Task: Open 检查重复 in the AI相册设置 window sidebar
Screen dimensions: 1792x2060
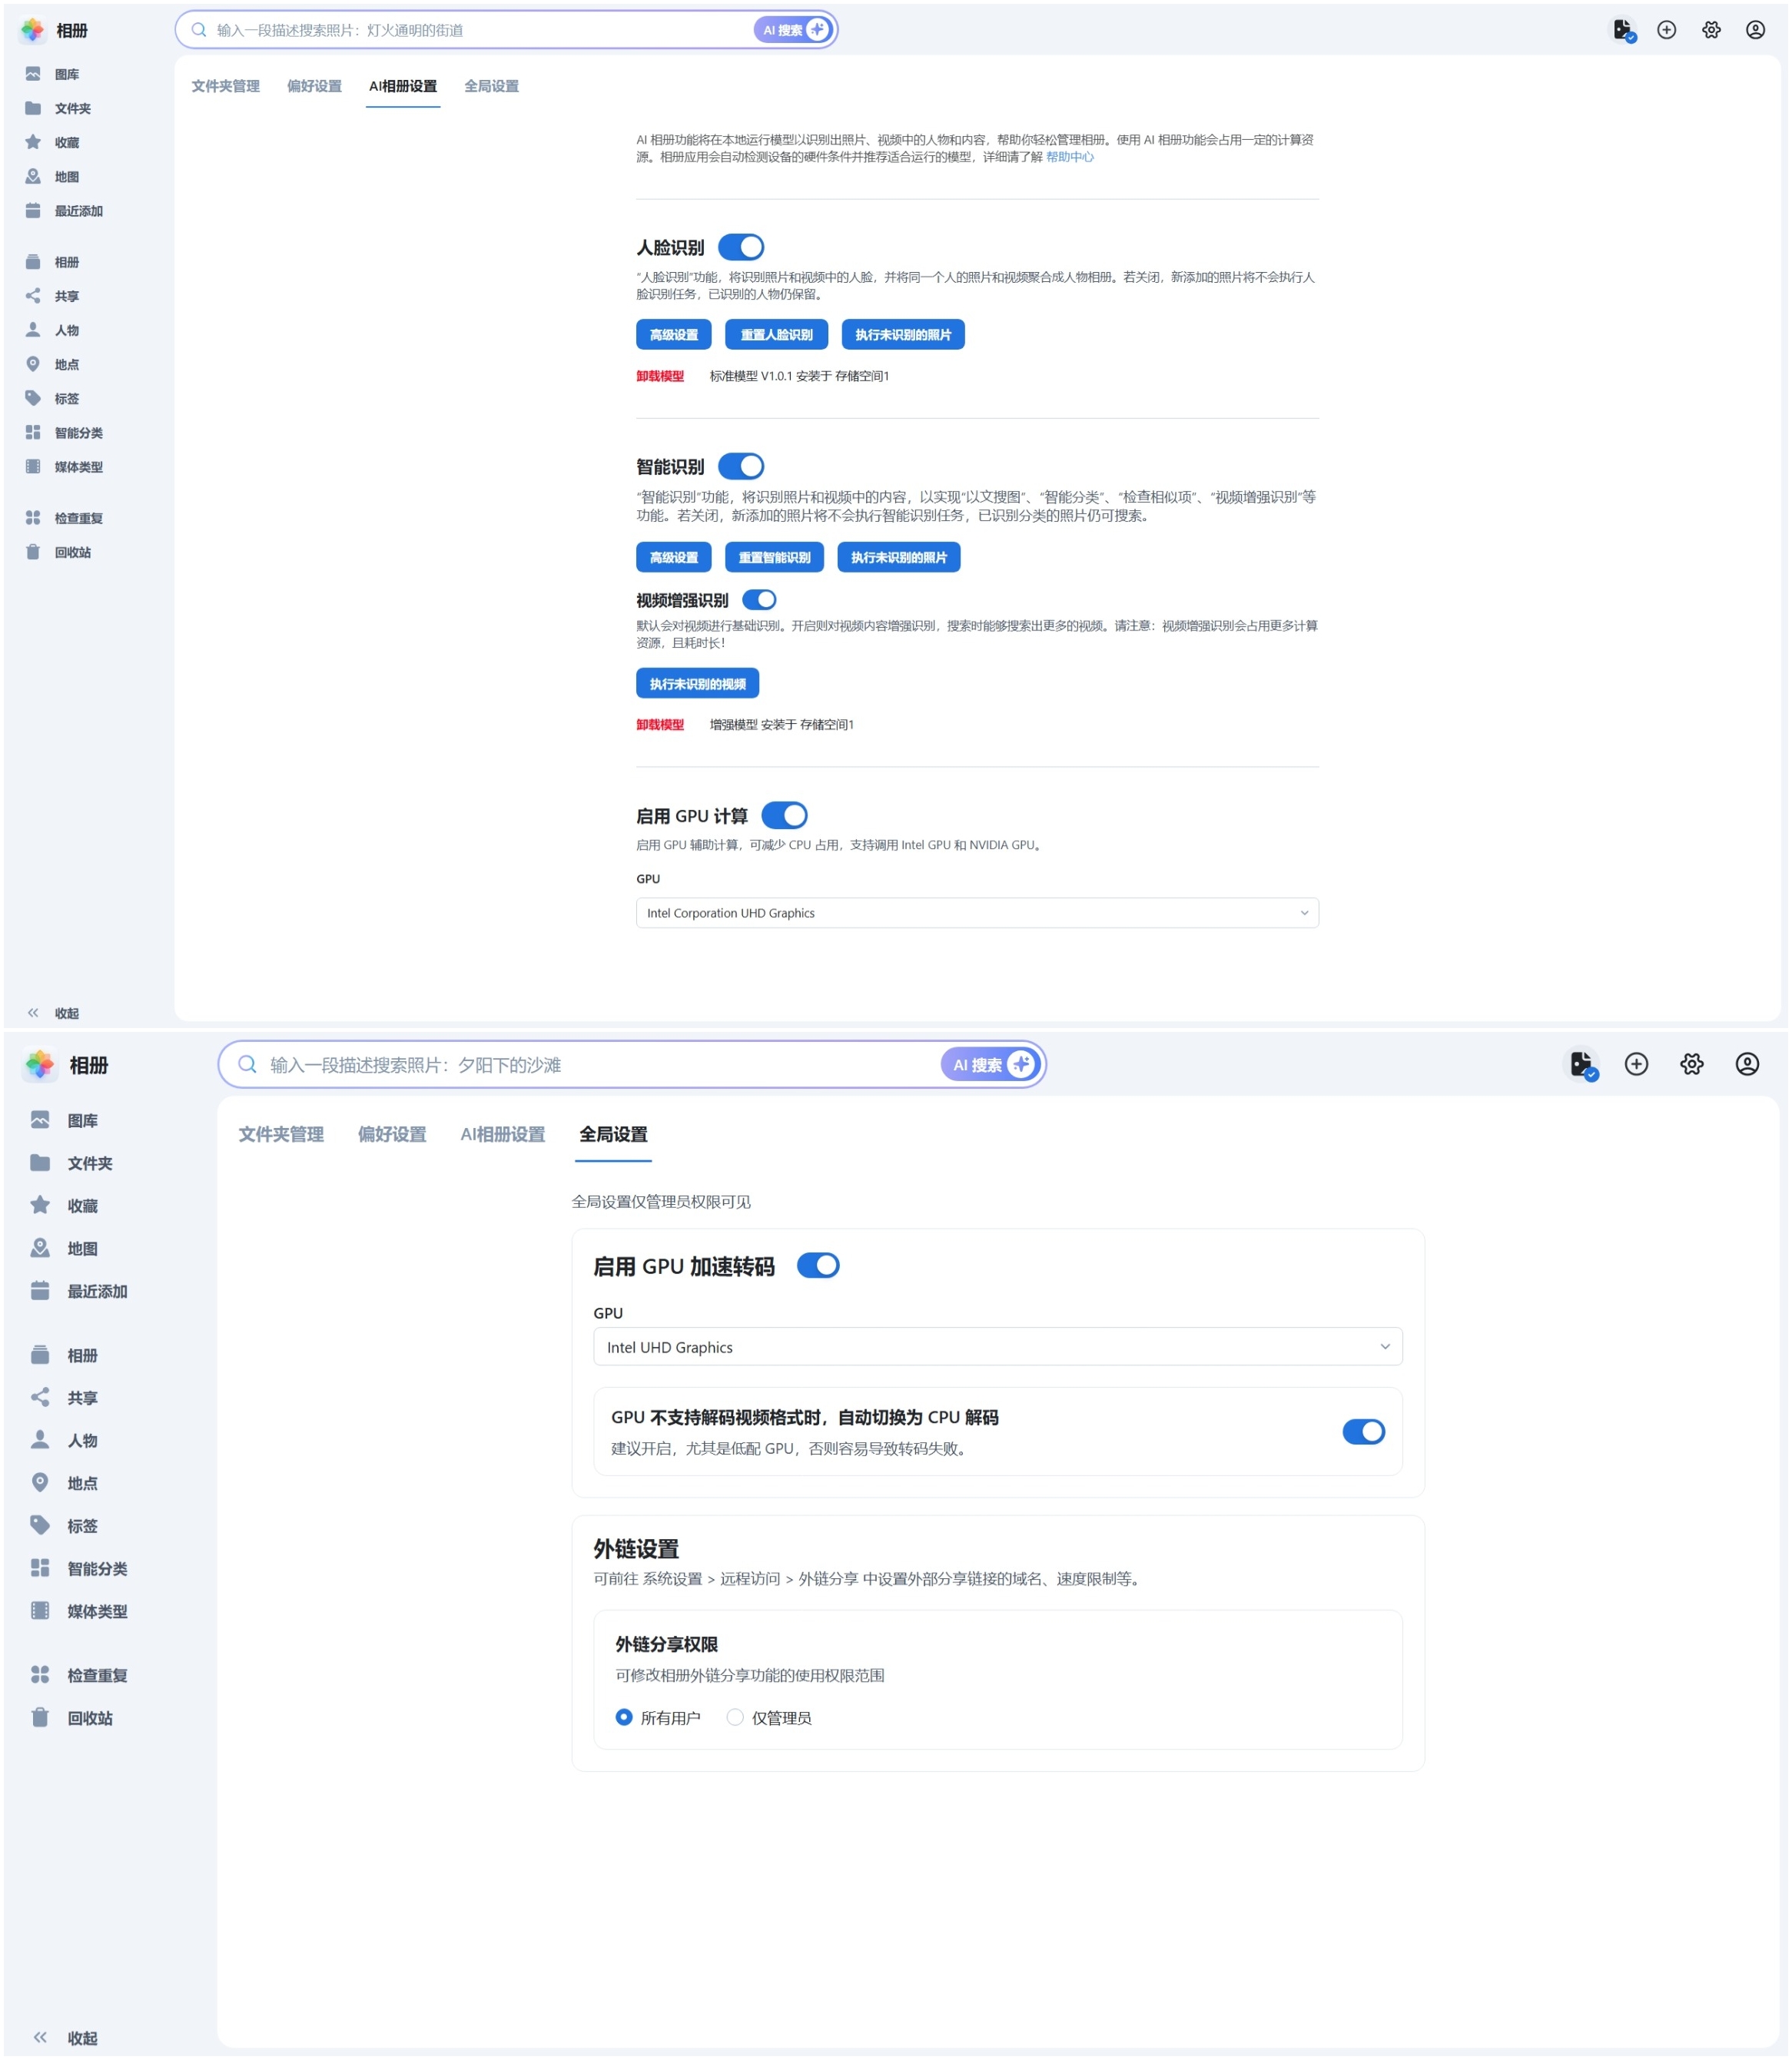Action: click(x=77, y=518)
